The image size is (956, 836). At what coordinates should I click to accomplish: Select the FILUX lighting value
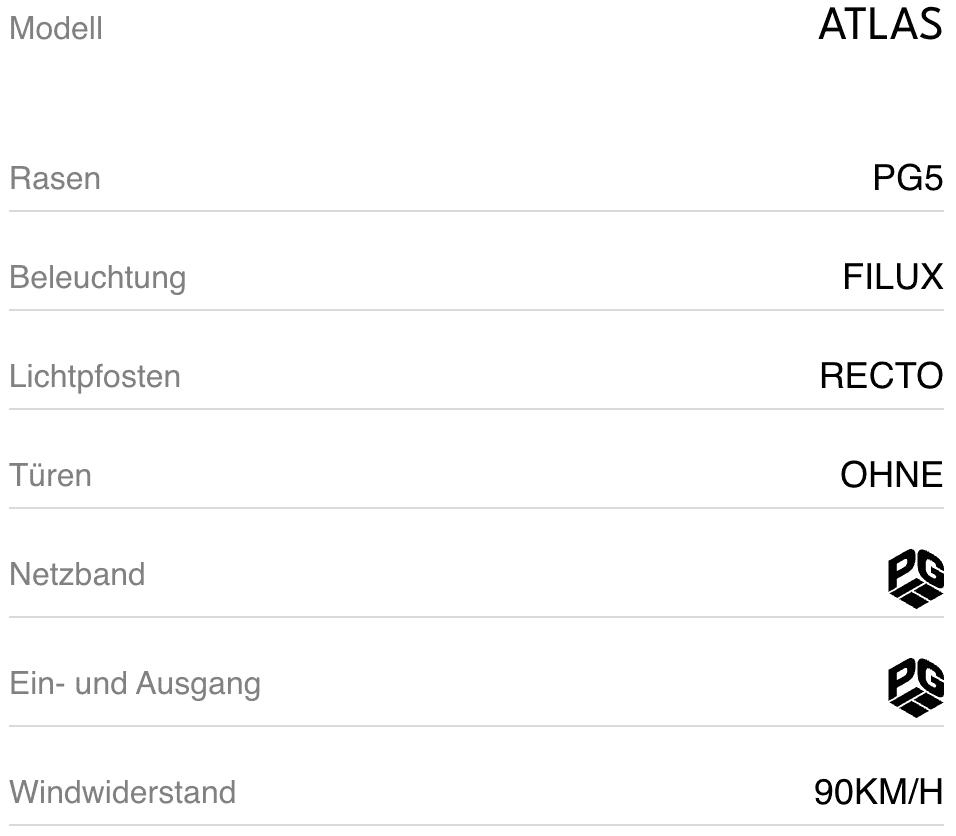coord(892,277)
